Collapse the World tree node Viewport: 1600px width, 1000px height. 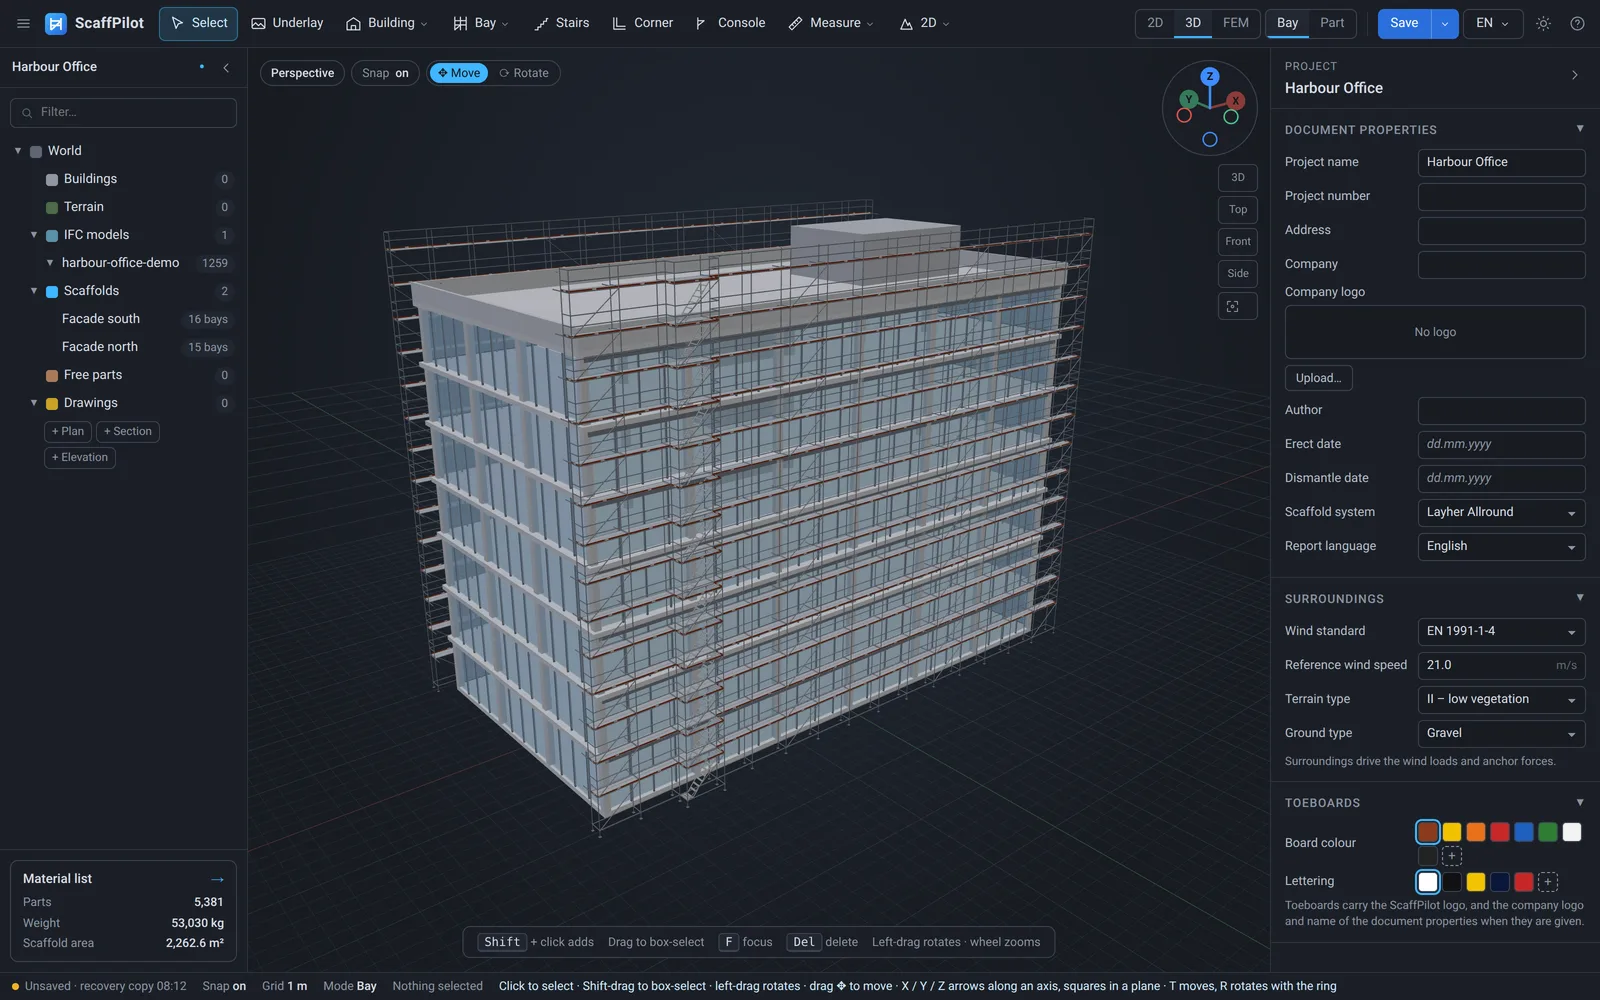[x=18, y=151]
